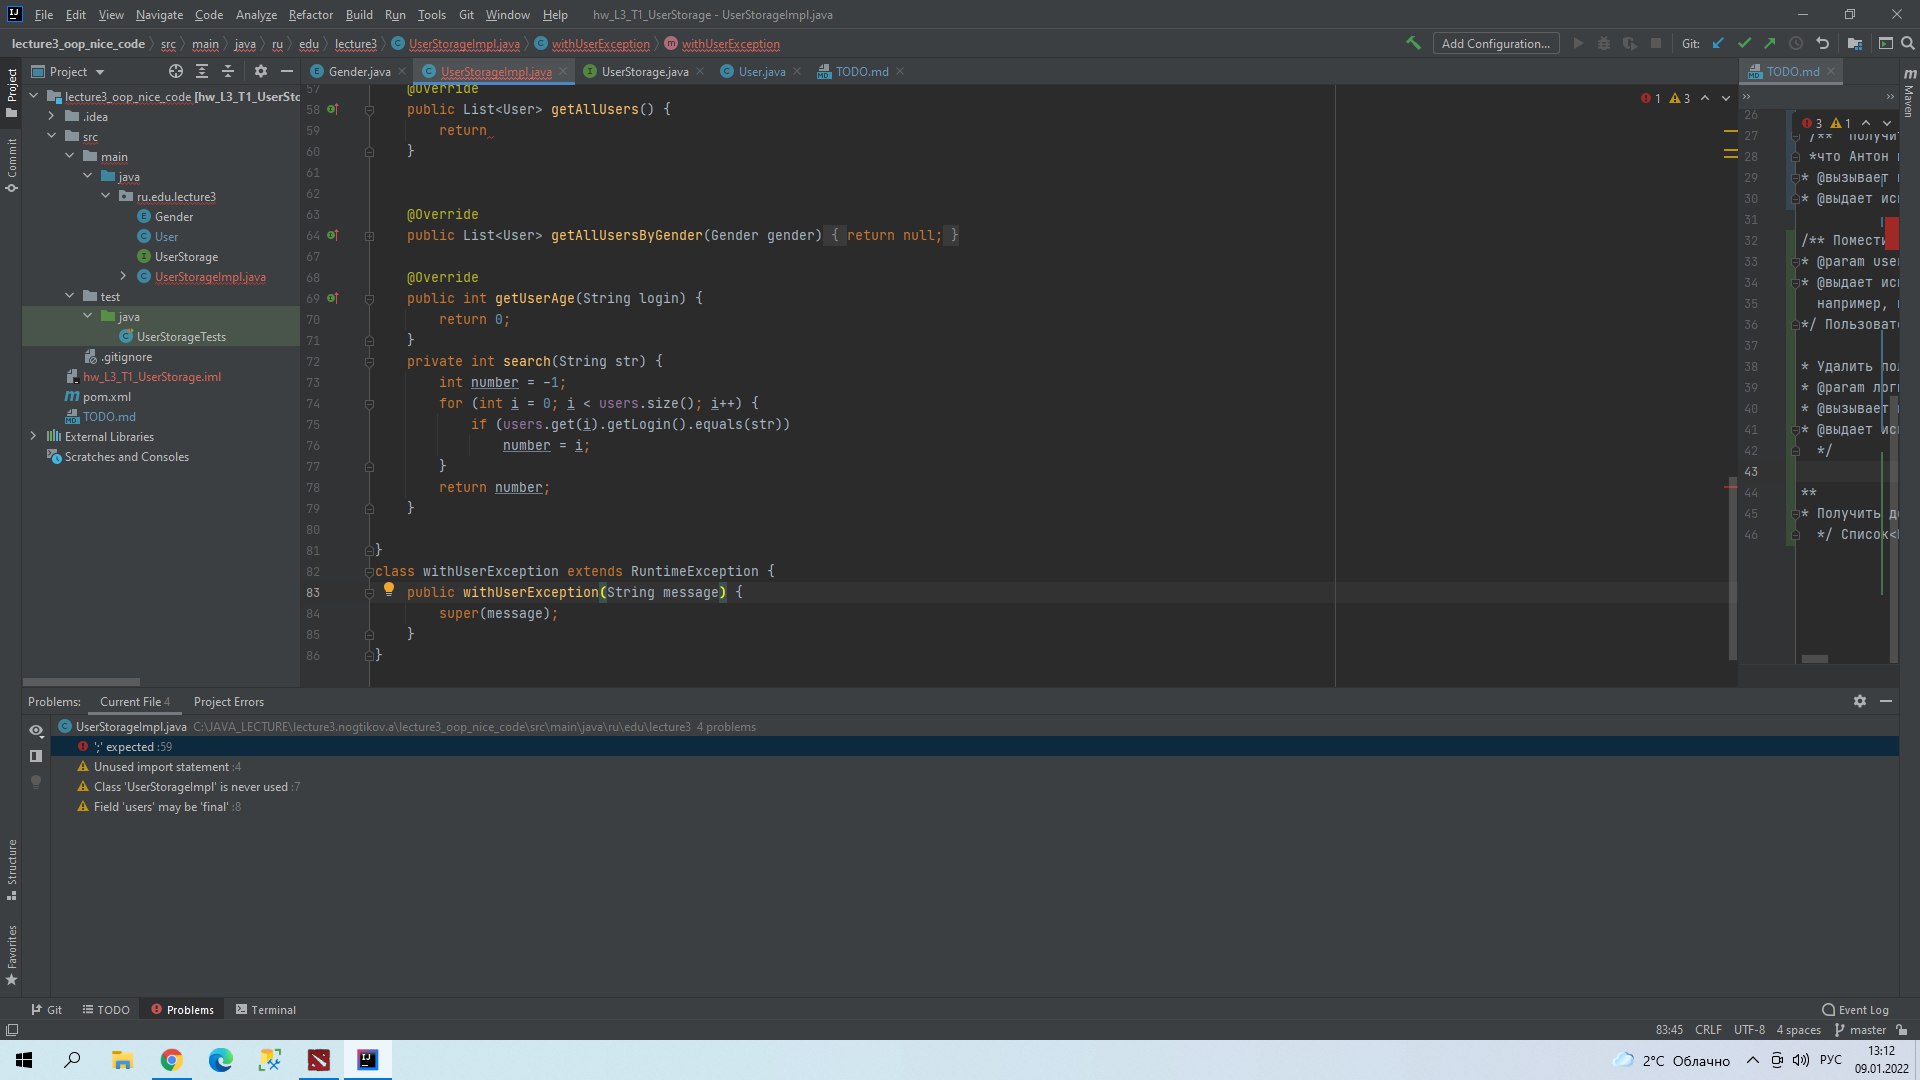This screenshot has width=1920, height=1080.
Task: Click the Build project hammer icon
Action: click(1413, 43)
